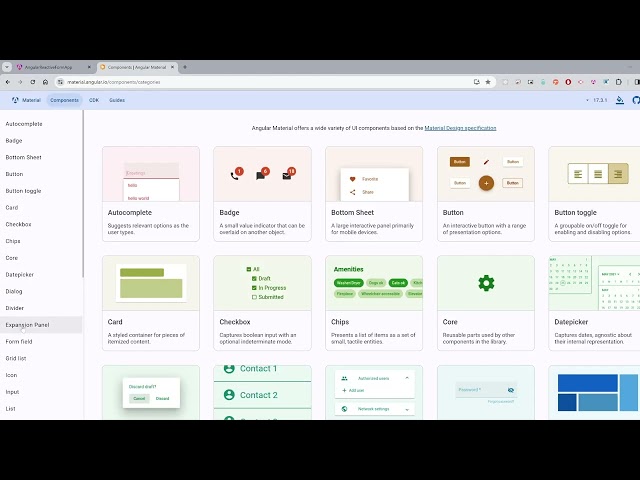
Task: Click the address bar URL field
Action: point(265,82)
